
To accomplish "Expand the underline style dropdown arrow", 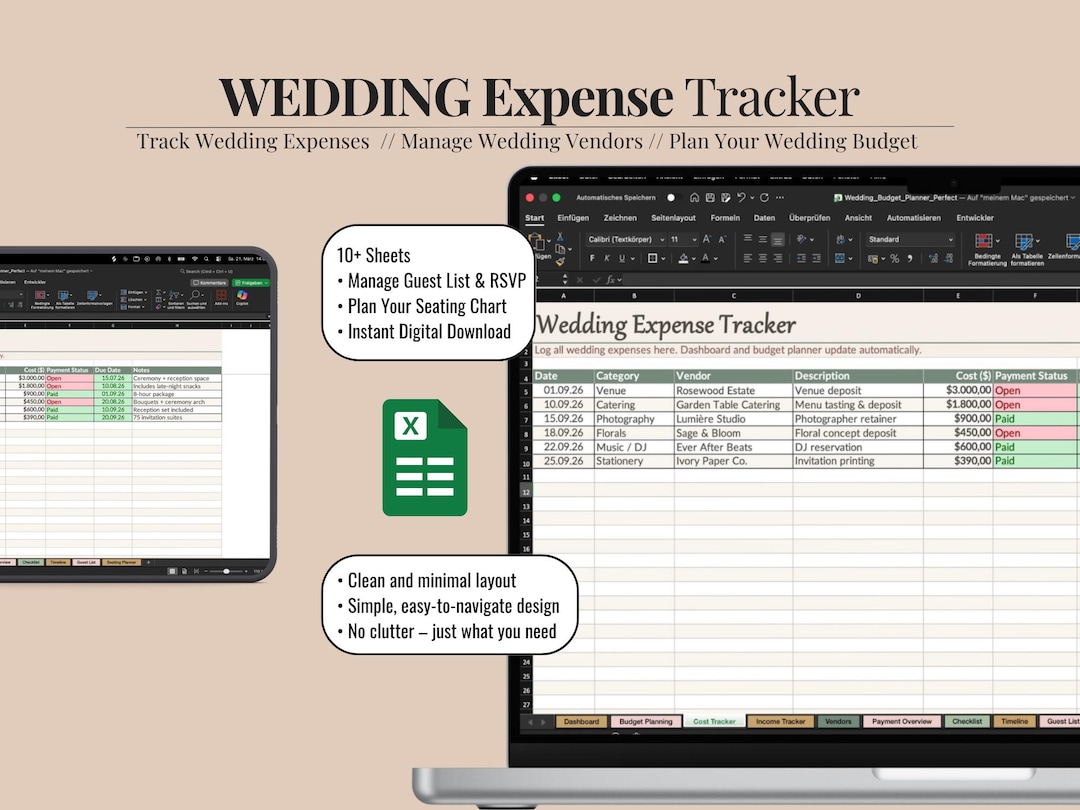I will 632,259.
